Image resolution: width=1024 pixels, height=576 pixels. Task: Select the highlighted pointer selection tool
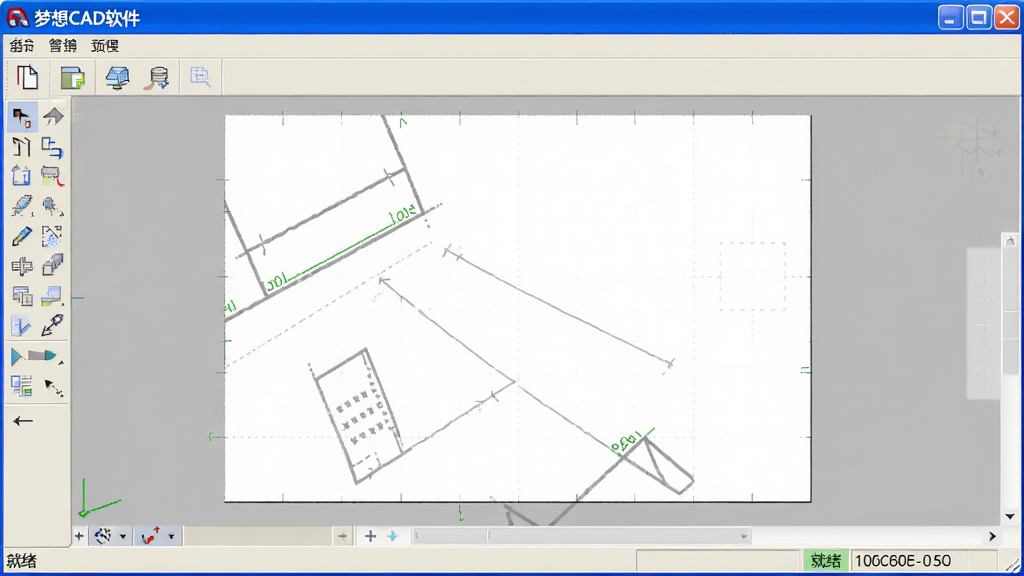(22, 118)
